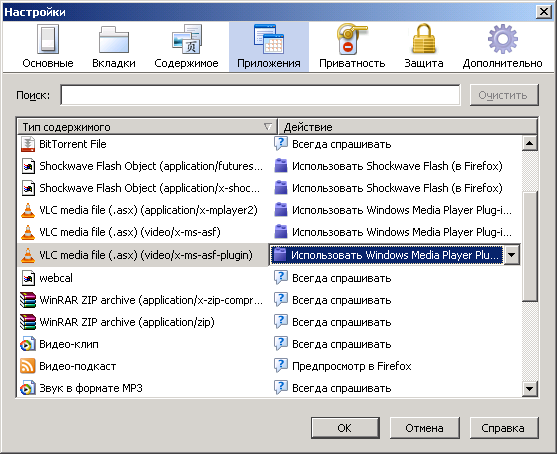This screenshot has height=454, width=557.
Task: Click scrollbar down arrow in list
Action: (530, 389)
